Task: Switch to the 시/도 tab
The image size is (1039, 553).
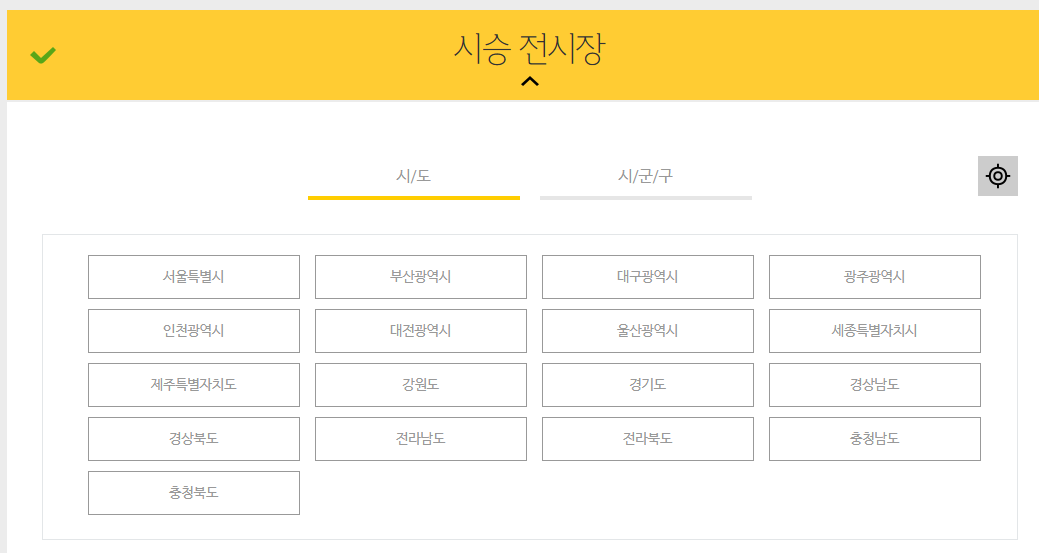Action: pyautogui.click(x=413, y=179)
